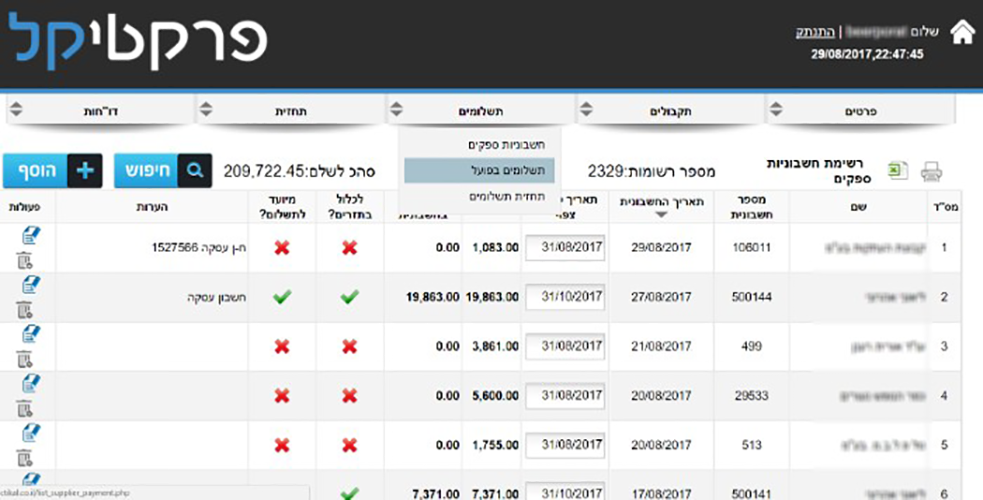Click expected date field of invoice 513
Image resolution: width=983 pixels, height=500 pixels.
click(x=565, y=445)
